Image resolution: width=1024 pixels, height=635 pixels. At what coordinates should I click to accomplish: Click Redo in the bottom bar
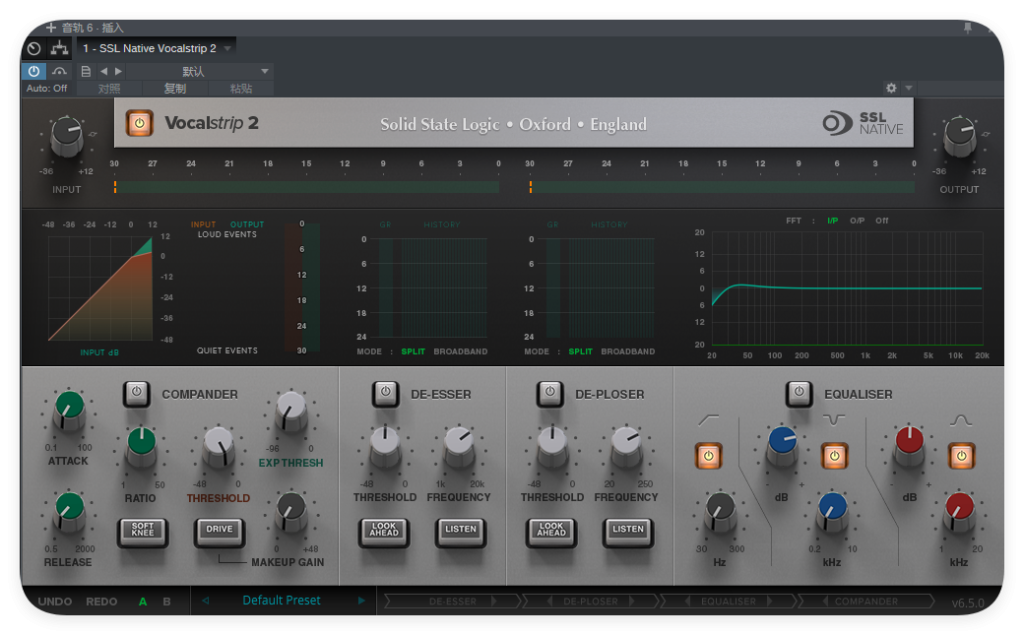pos(102,602)
